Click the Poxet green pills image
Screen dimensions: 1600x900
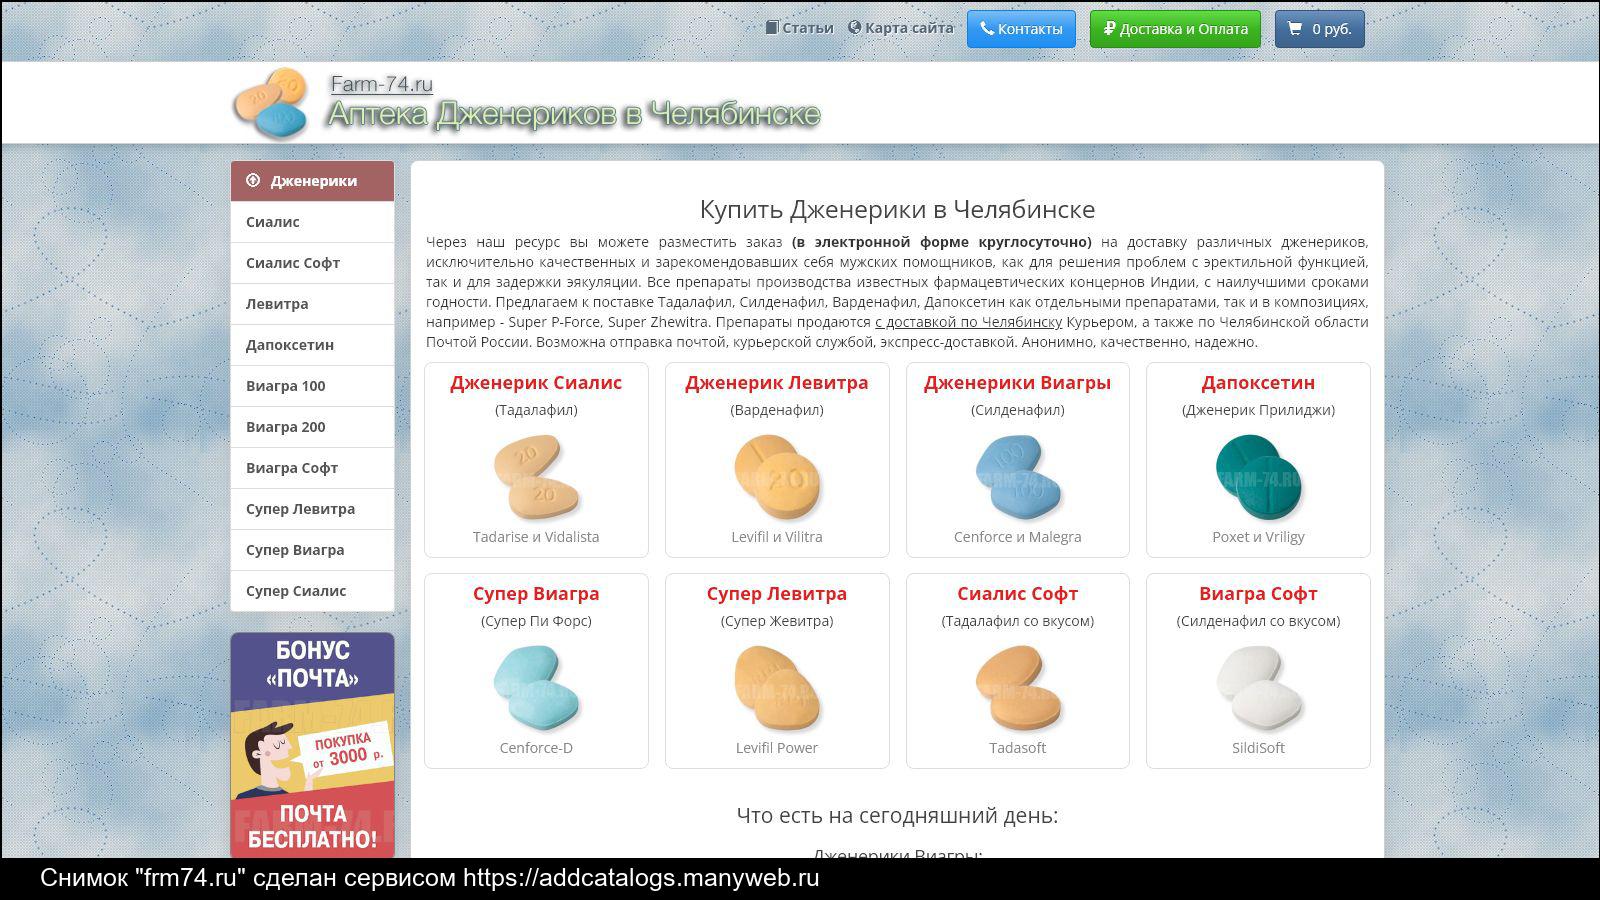point(1258,475)
